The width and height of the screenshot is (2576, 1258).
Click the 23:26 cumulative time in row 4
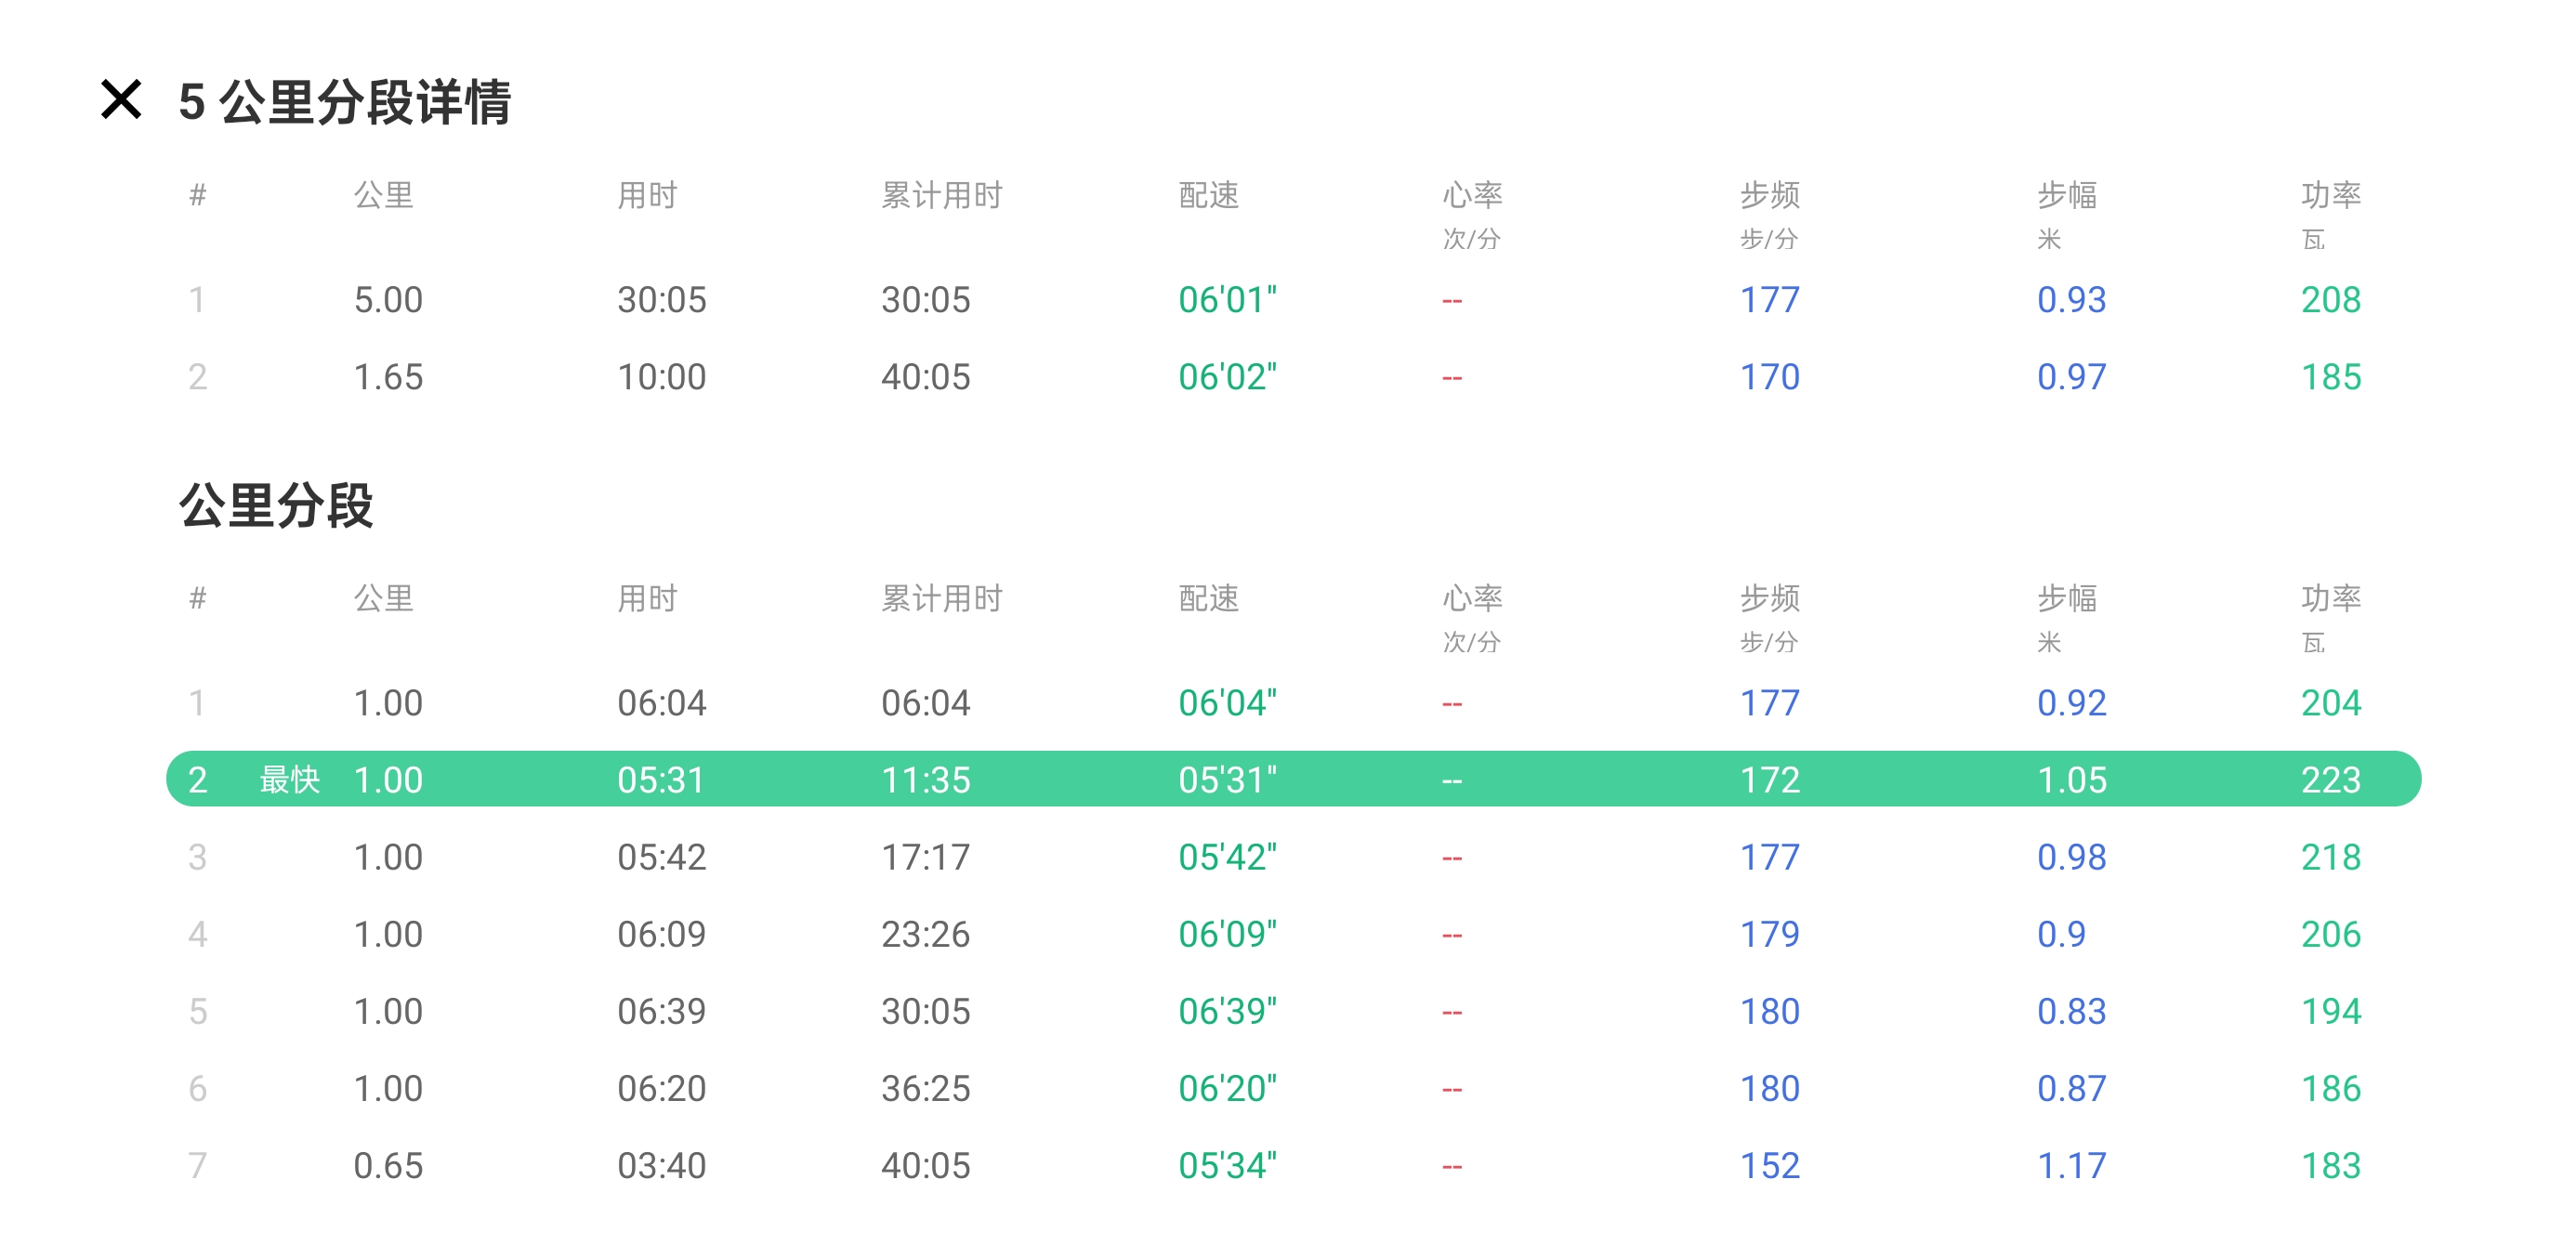pyautogui.click(x=925, y=934)
